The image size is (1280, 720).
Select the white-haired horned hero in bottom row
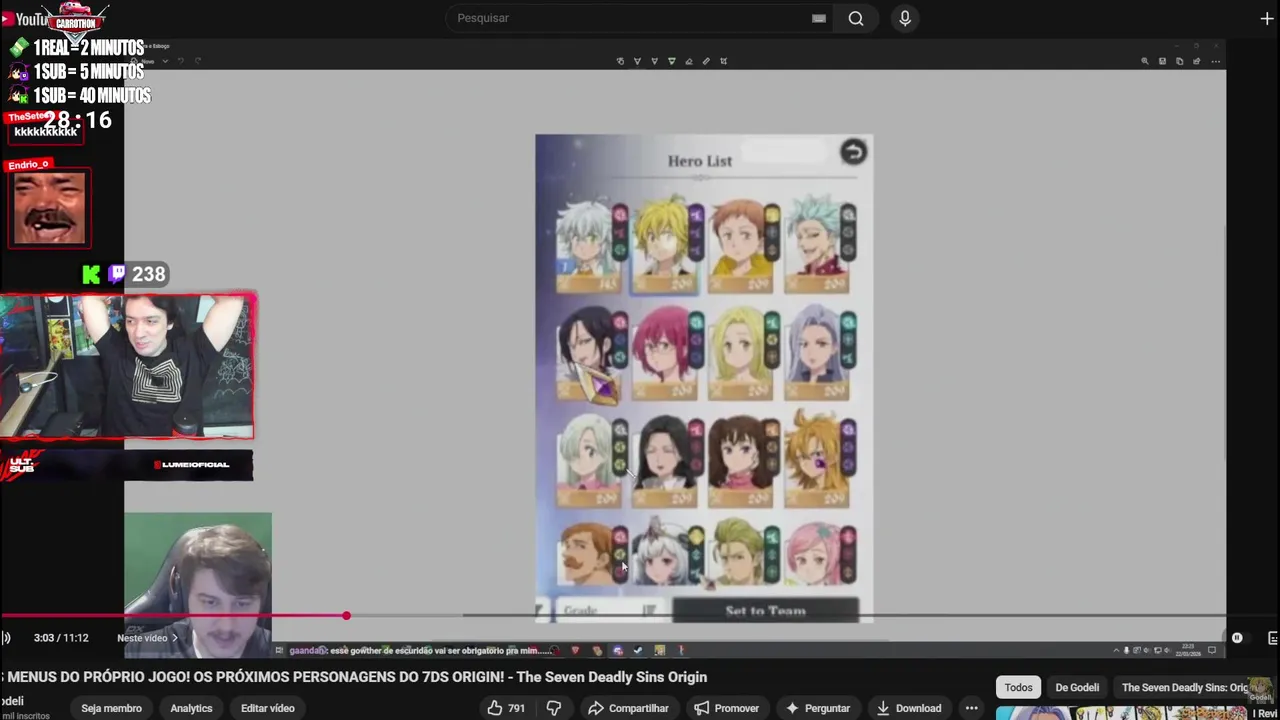(667, 553)
